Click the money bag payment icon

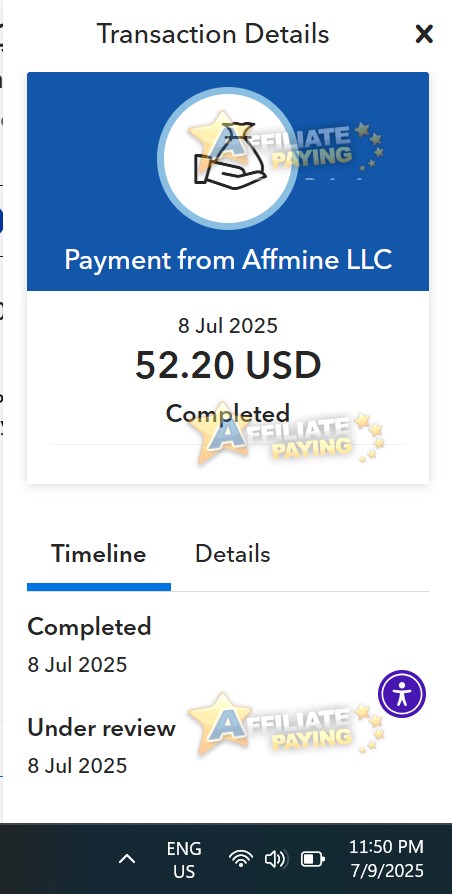click(228, 158)
